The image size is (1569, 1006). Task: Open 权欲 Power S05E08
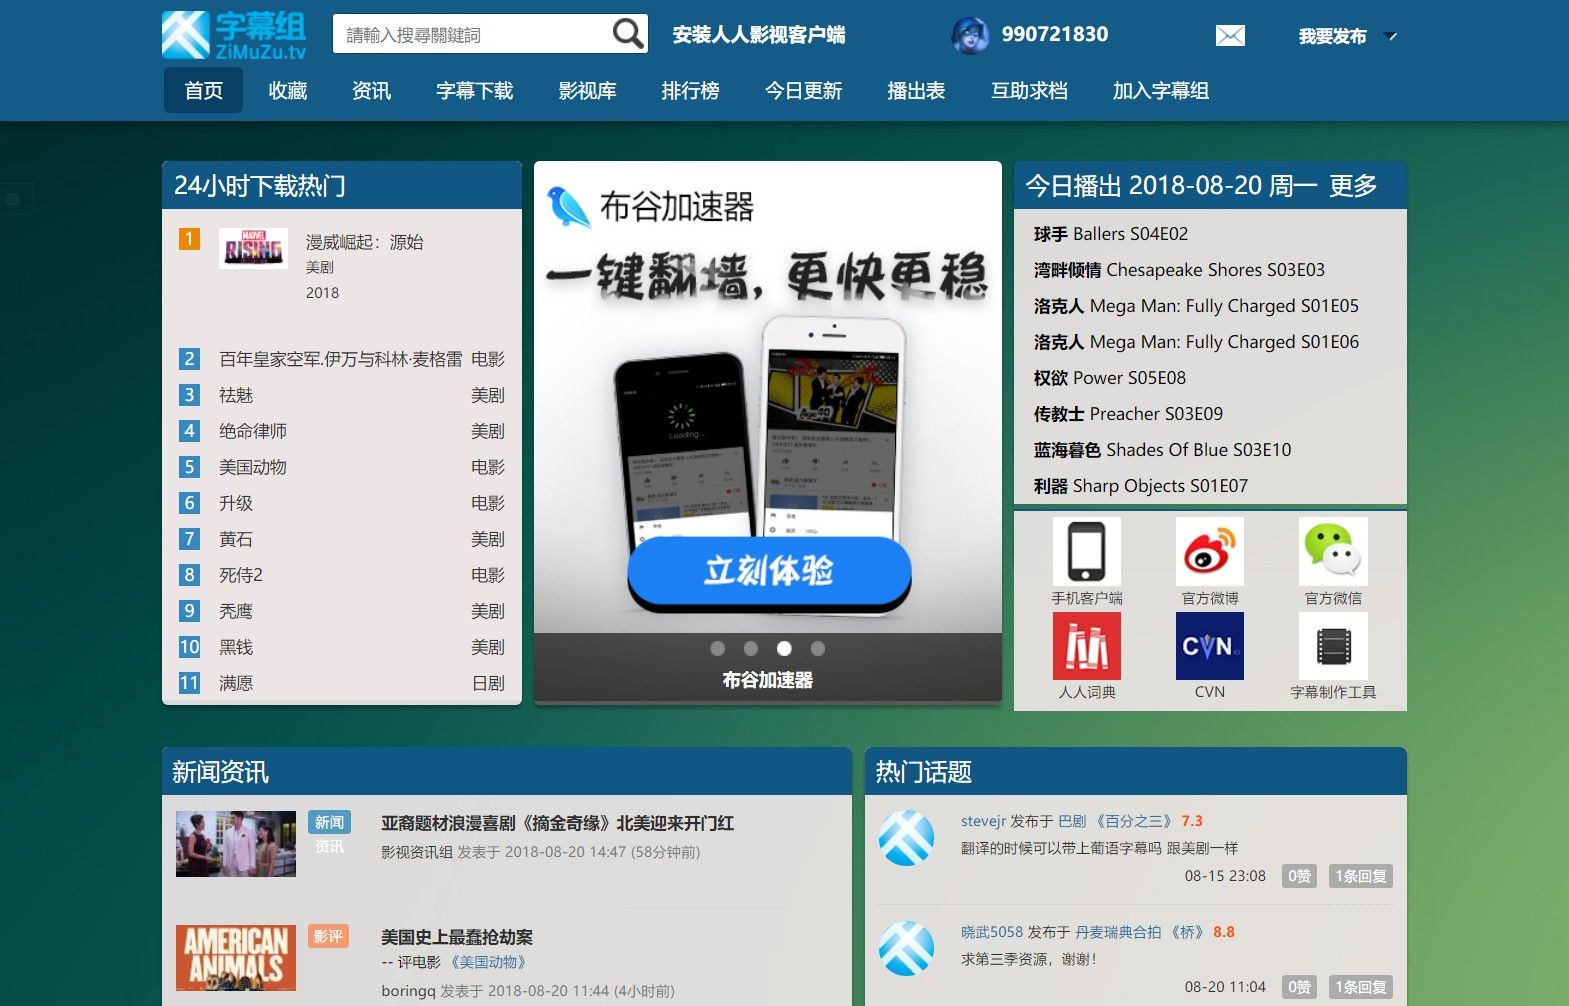pos(1110,378)
